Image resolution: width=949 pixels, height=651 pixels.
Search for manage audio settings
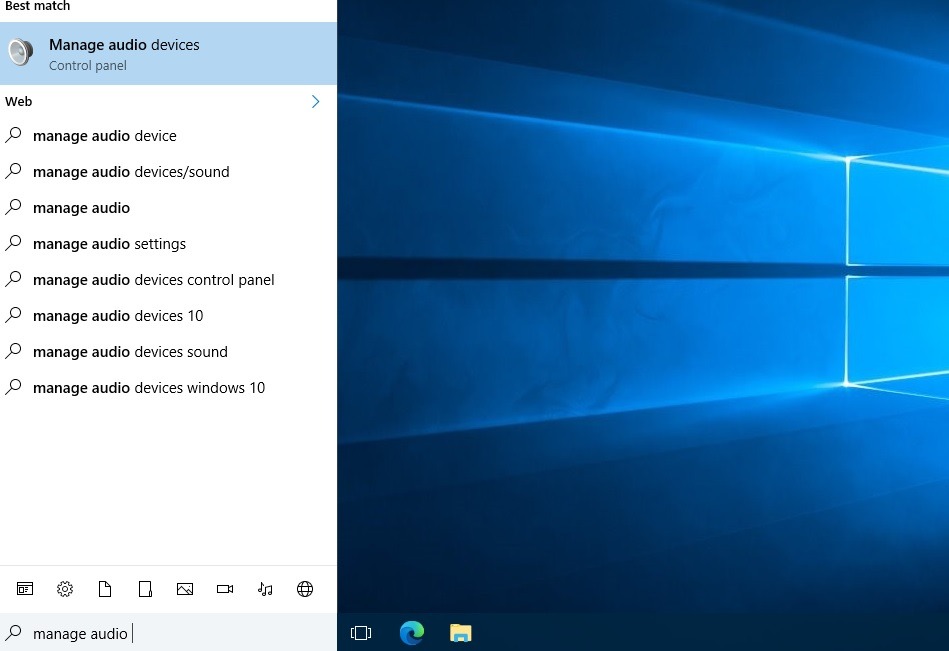coord(108,243)
